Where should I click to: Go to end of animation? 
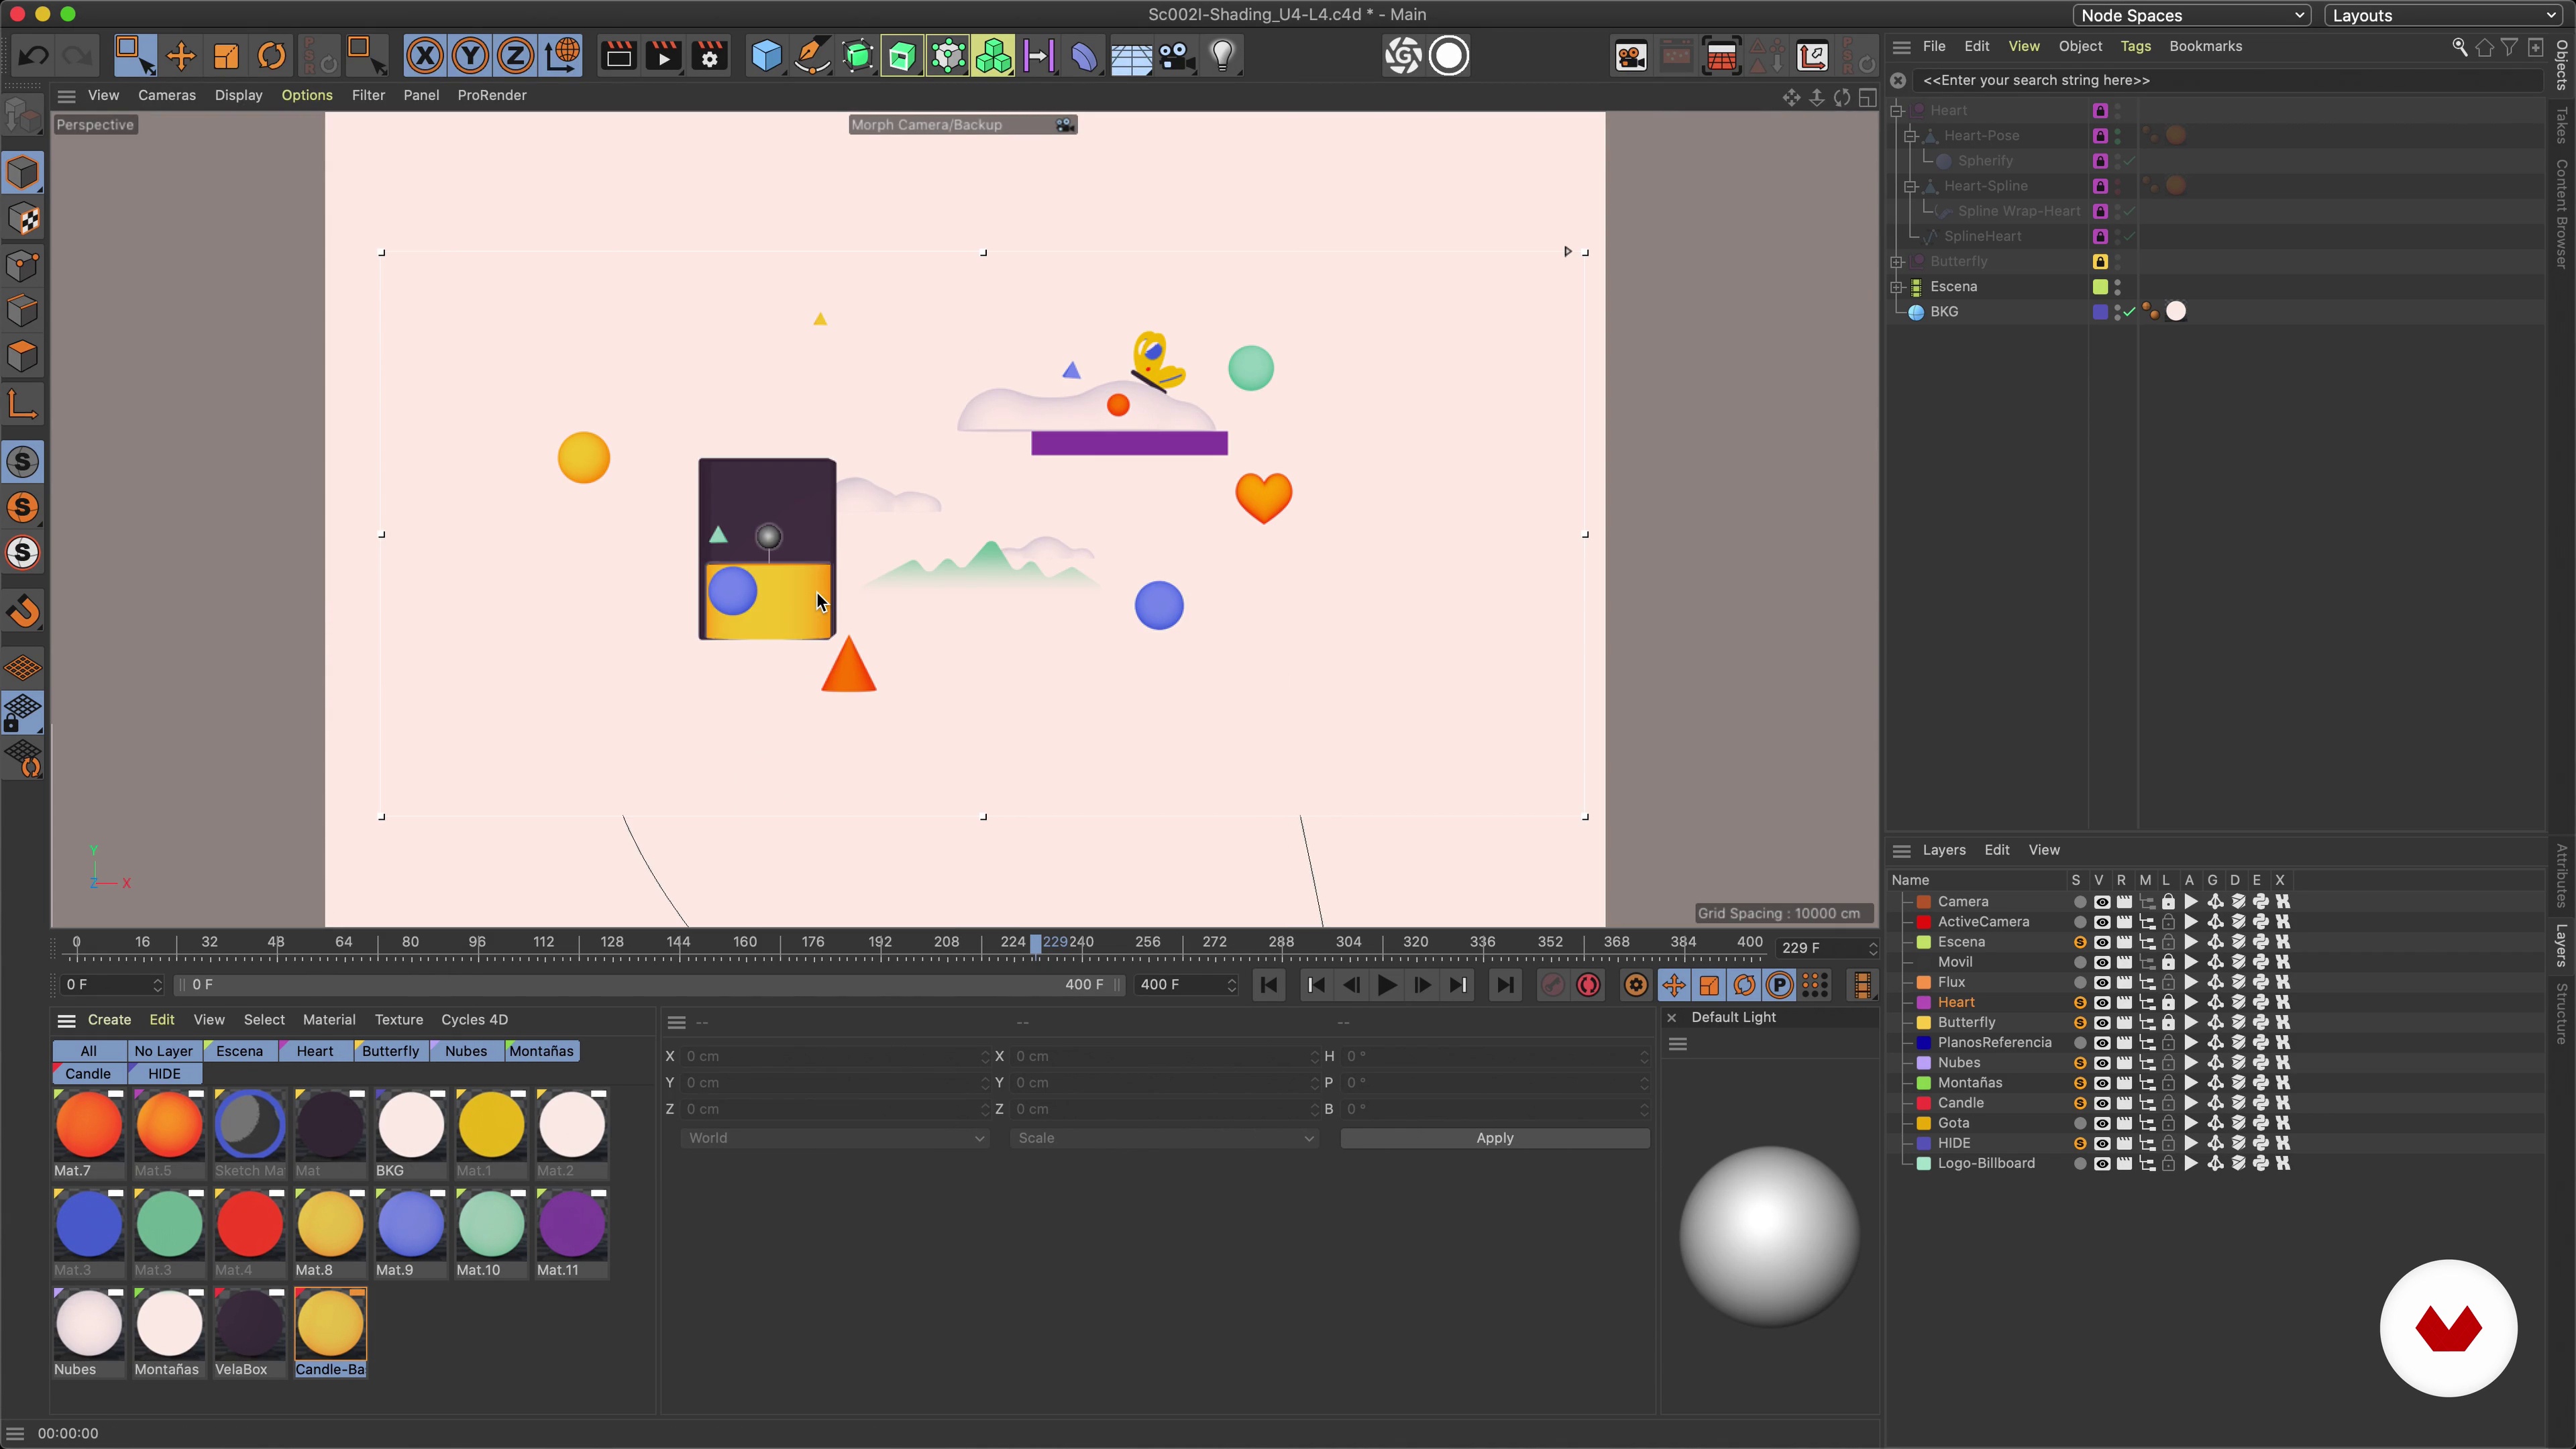pos(1504,985)
